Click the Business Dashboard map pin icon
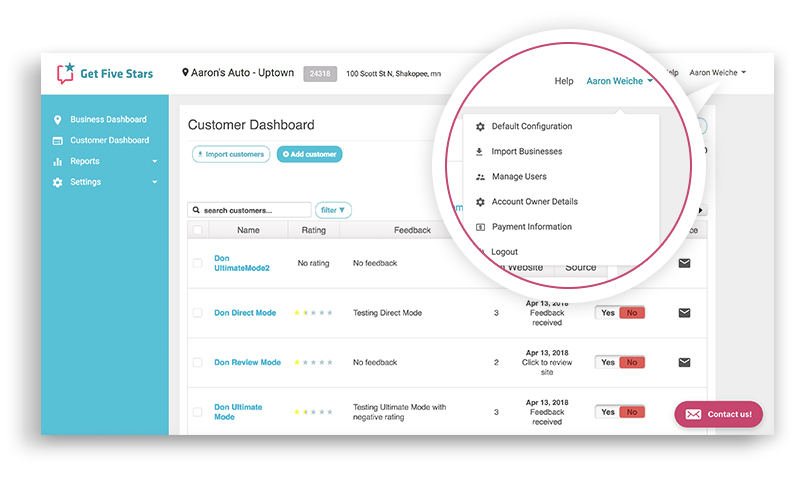Screen dimensions: 800x497 coord(58,119)
